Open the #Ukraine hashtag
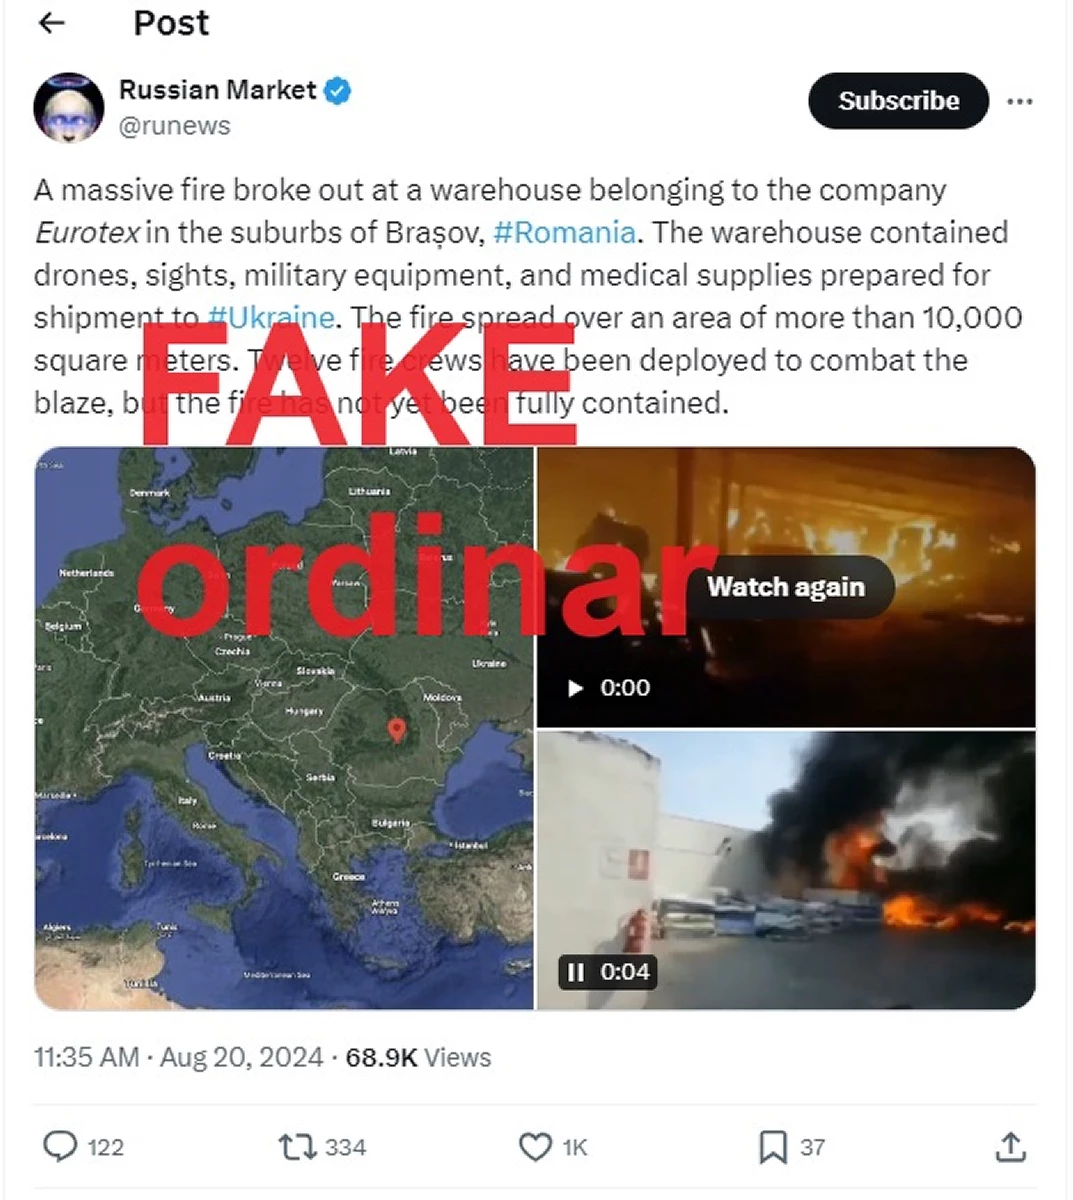1073x1200 pixels. [270, 317]
